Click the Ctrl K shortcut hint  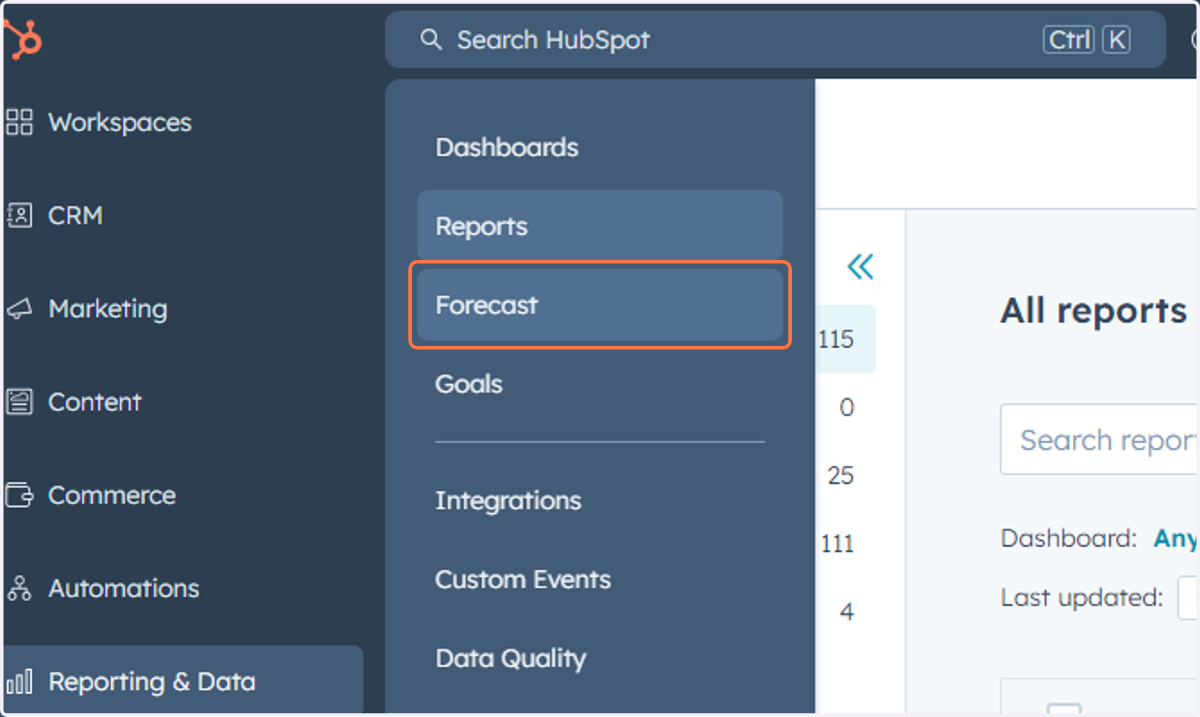[1087, 40]
